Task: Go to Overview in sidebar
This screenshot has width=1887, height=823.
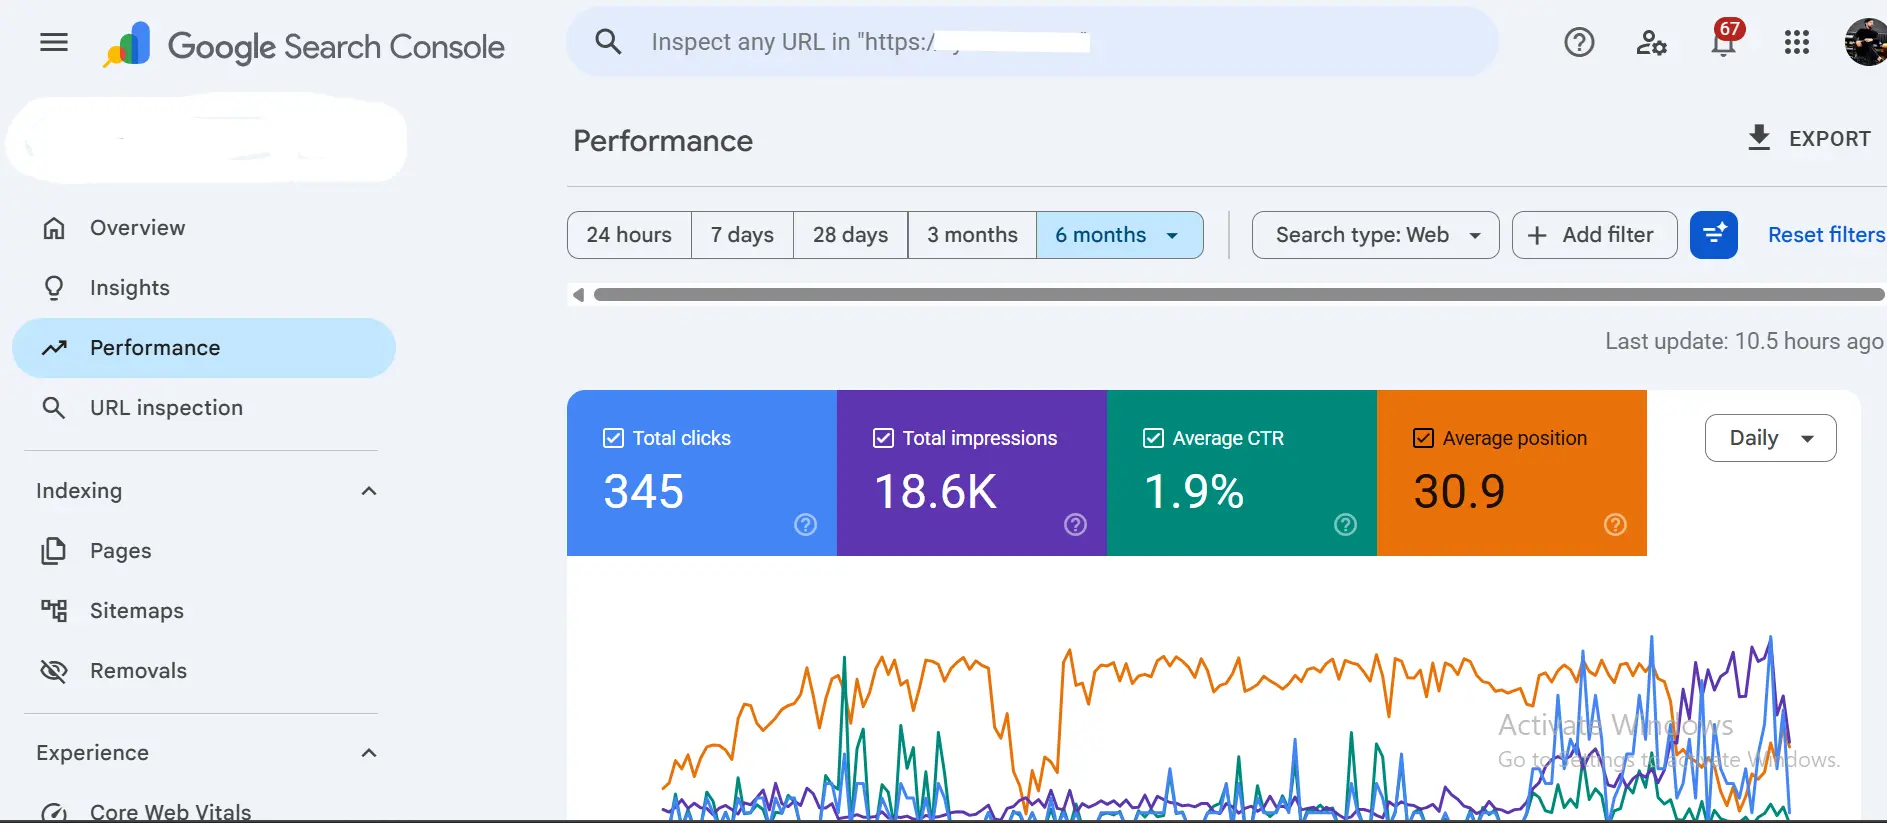Action: click(x=204, y=228)
